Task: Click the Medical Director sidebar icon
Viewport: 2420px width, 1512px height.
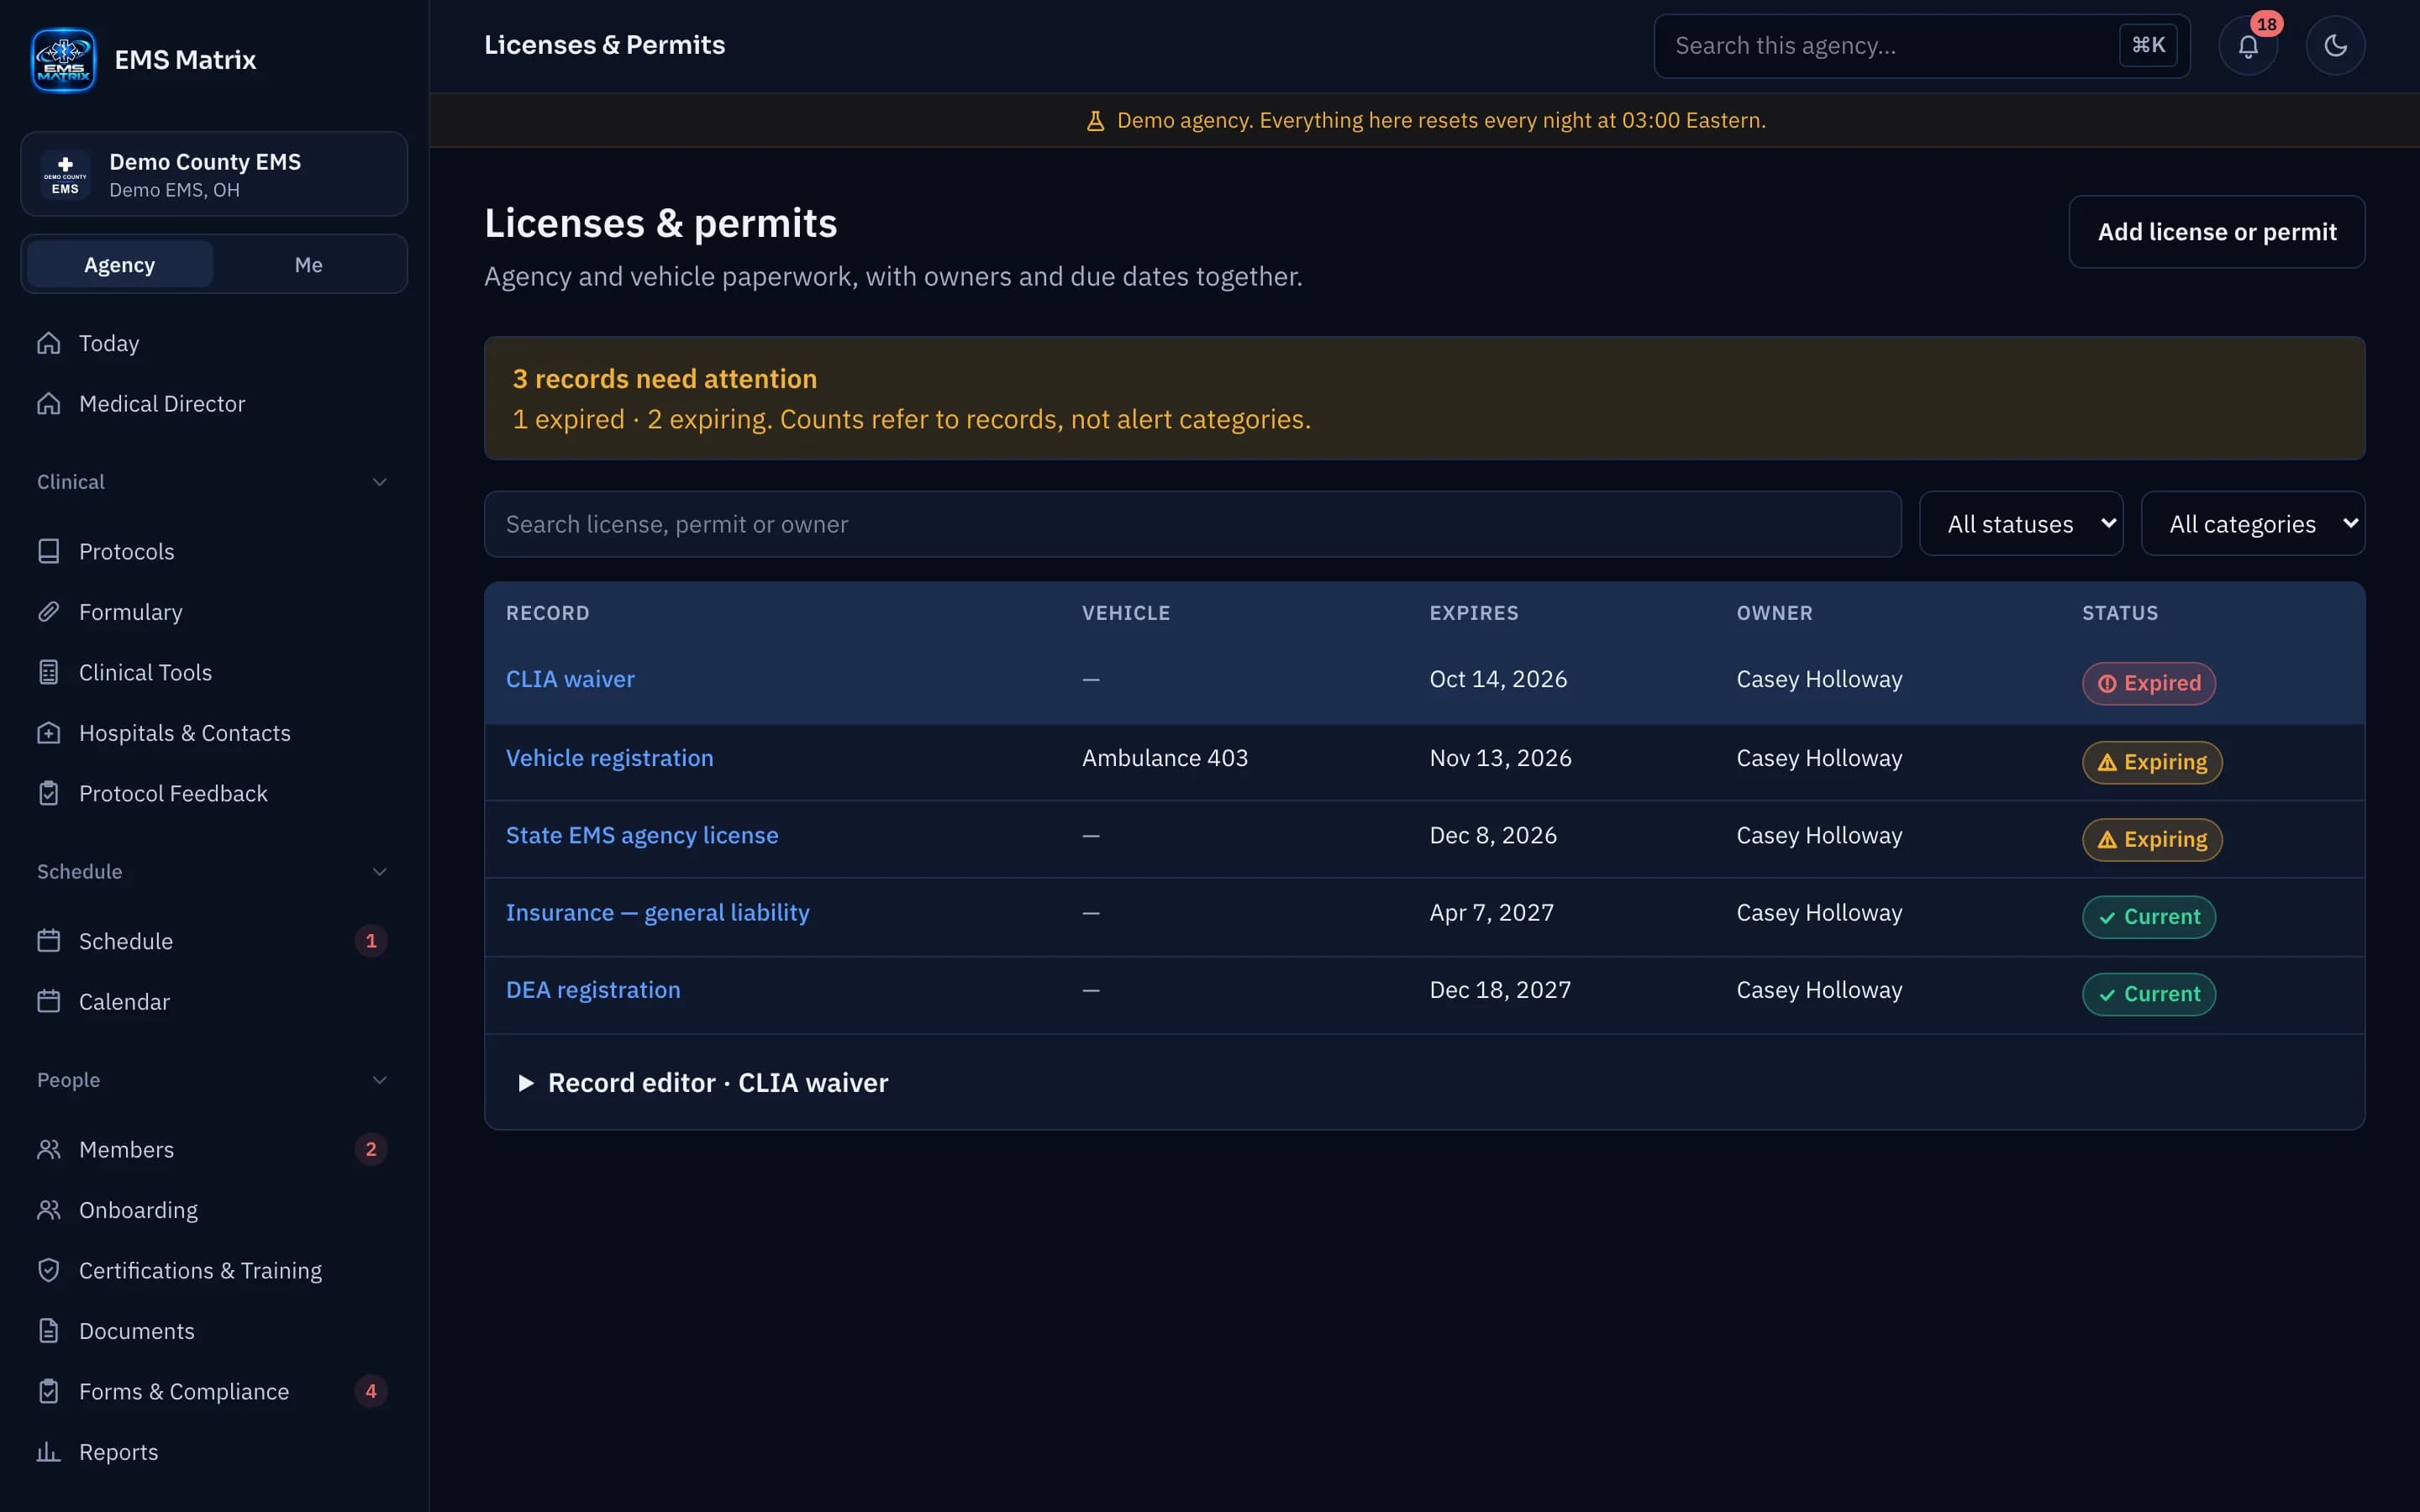Action: (x=49, y=403)
